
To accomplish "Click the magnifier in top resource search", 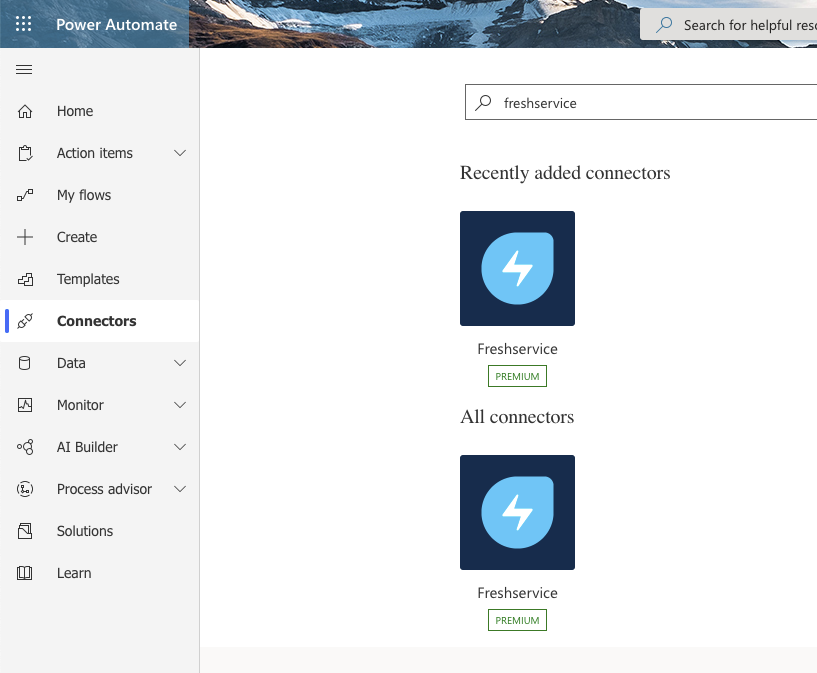I will [x=664, y=24].
